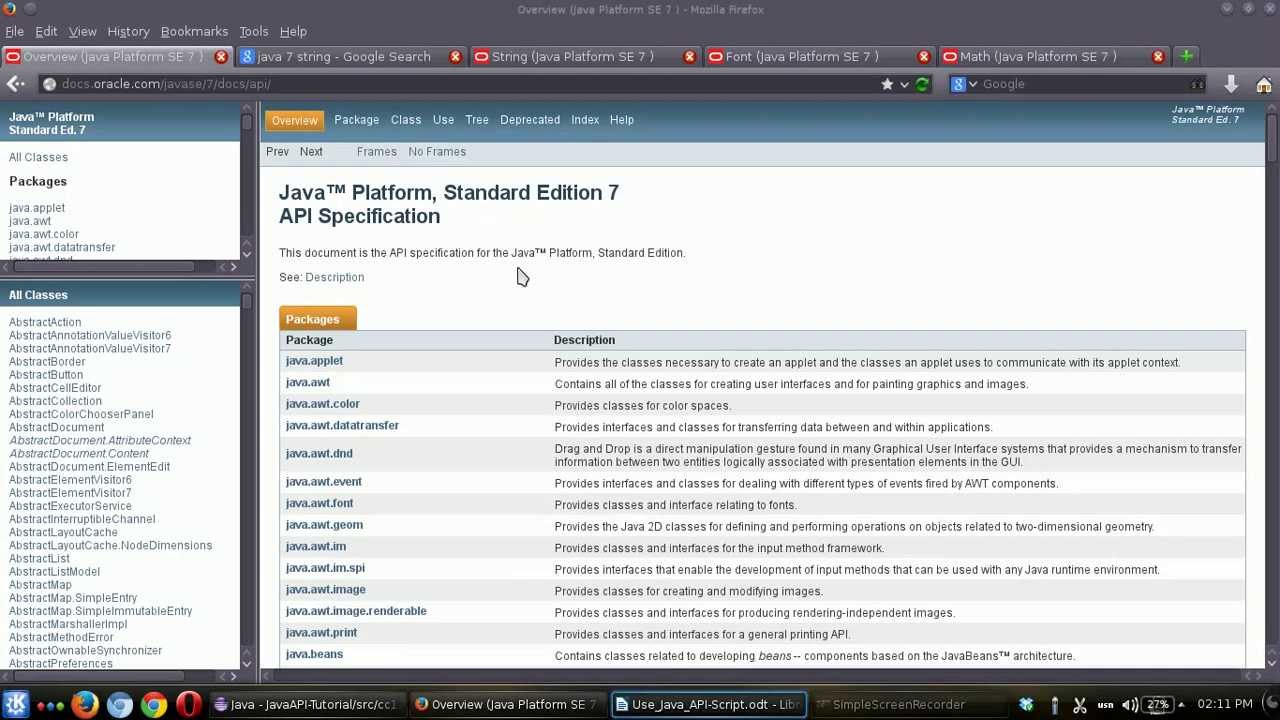Viewport: 1280px width, 720px height.
Task: Close the Font (Java Platform SE 7) tab
Action: [923, 56]
